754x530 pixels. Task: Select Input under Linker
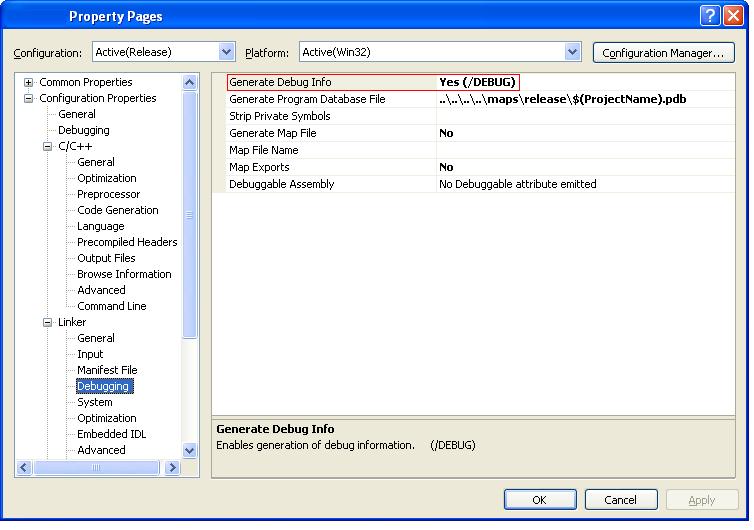coord(90,354)
